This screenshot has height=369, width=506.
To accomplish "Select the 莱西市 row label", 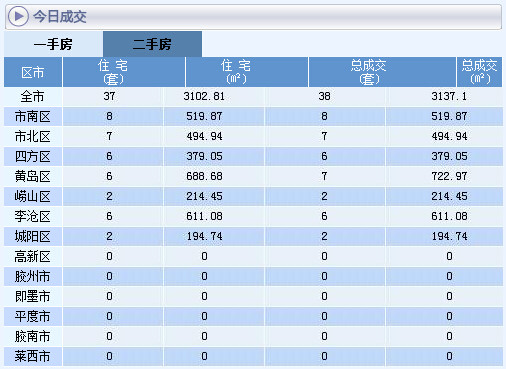I will 32,357.
